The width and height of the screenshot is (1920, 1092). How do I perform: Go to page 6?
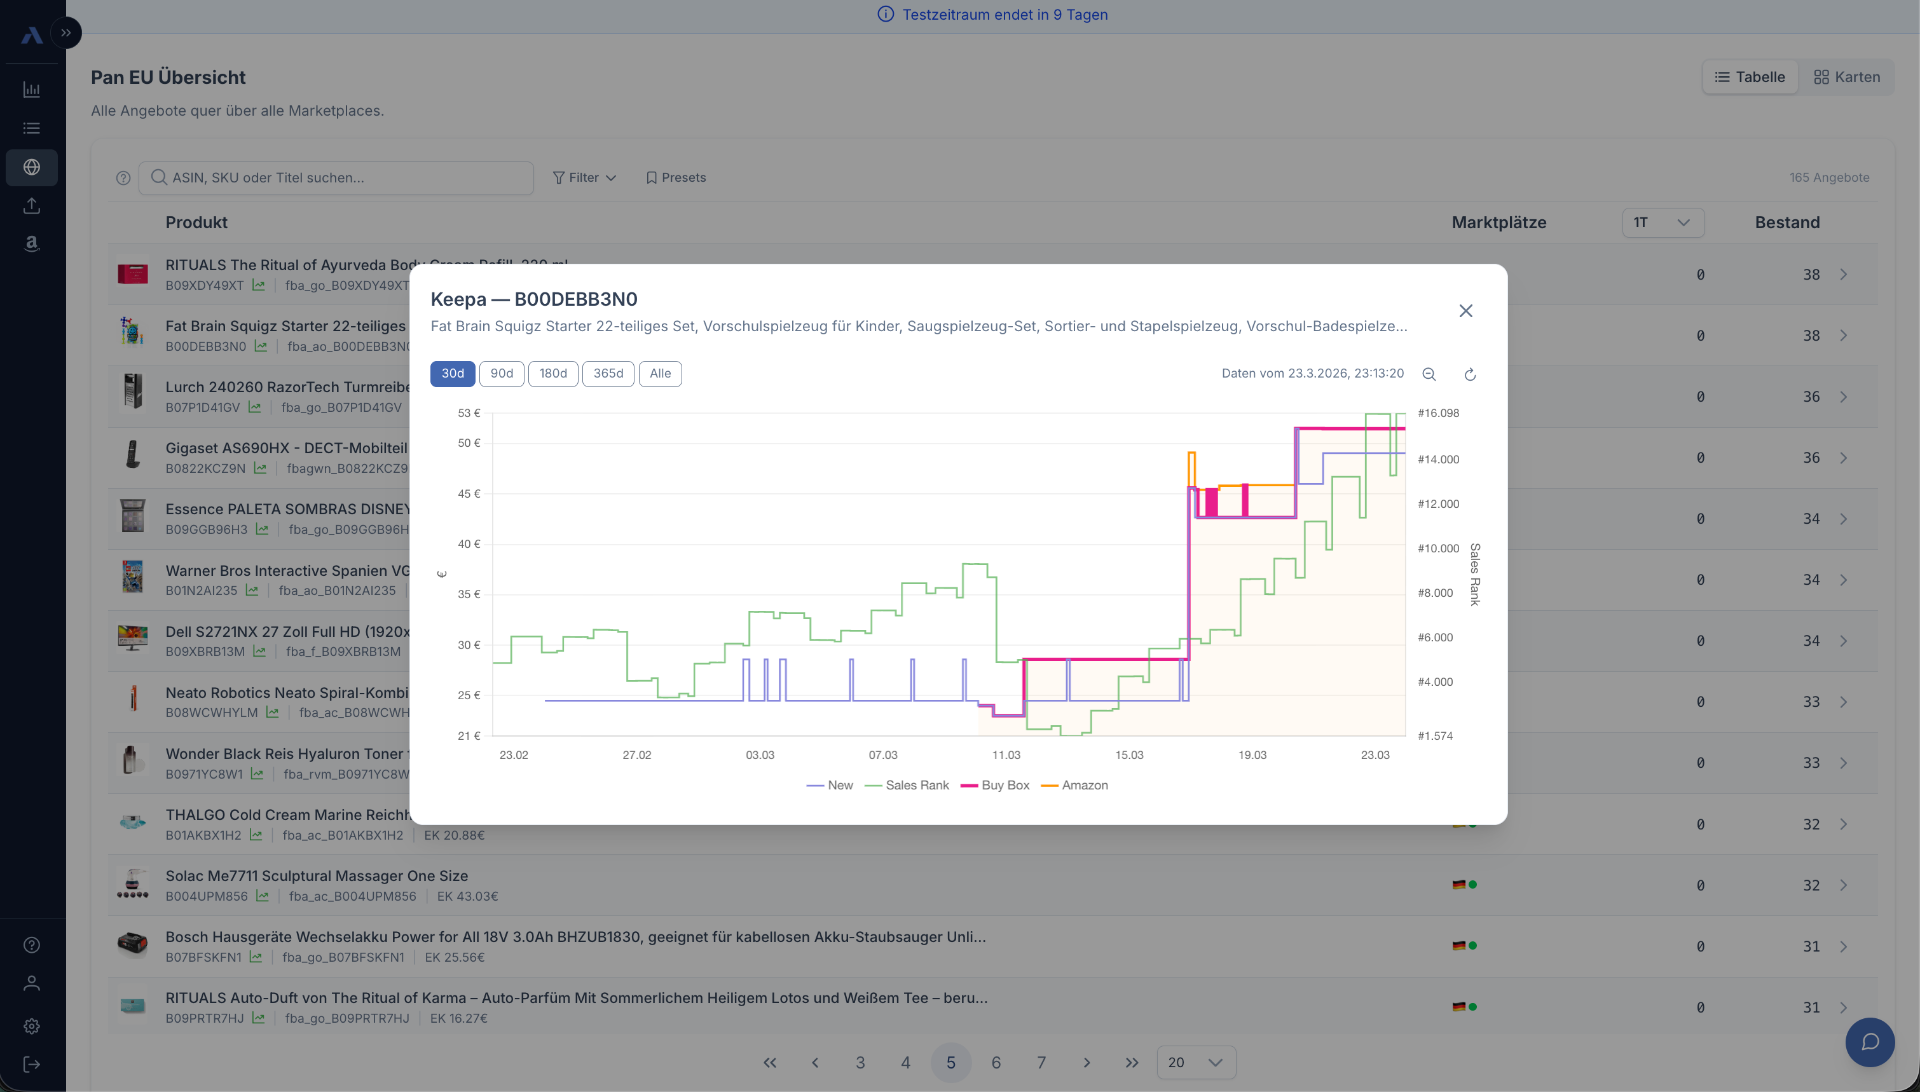[996, 1063]
